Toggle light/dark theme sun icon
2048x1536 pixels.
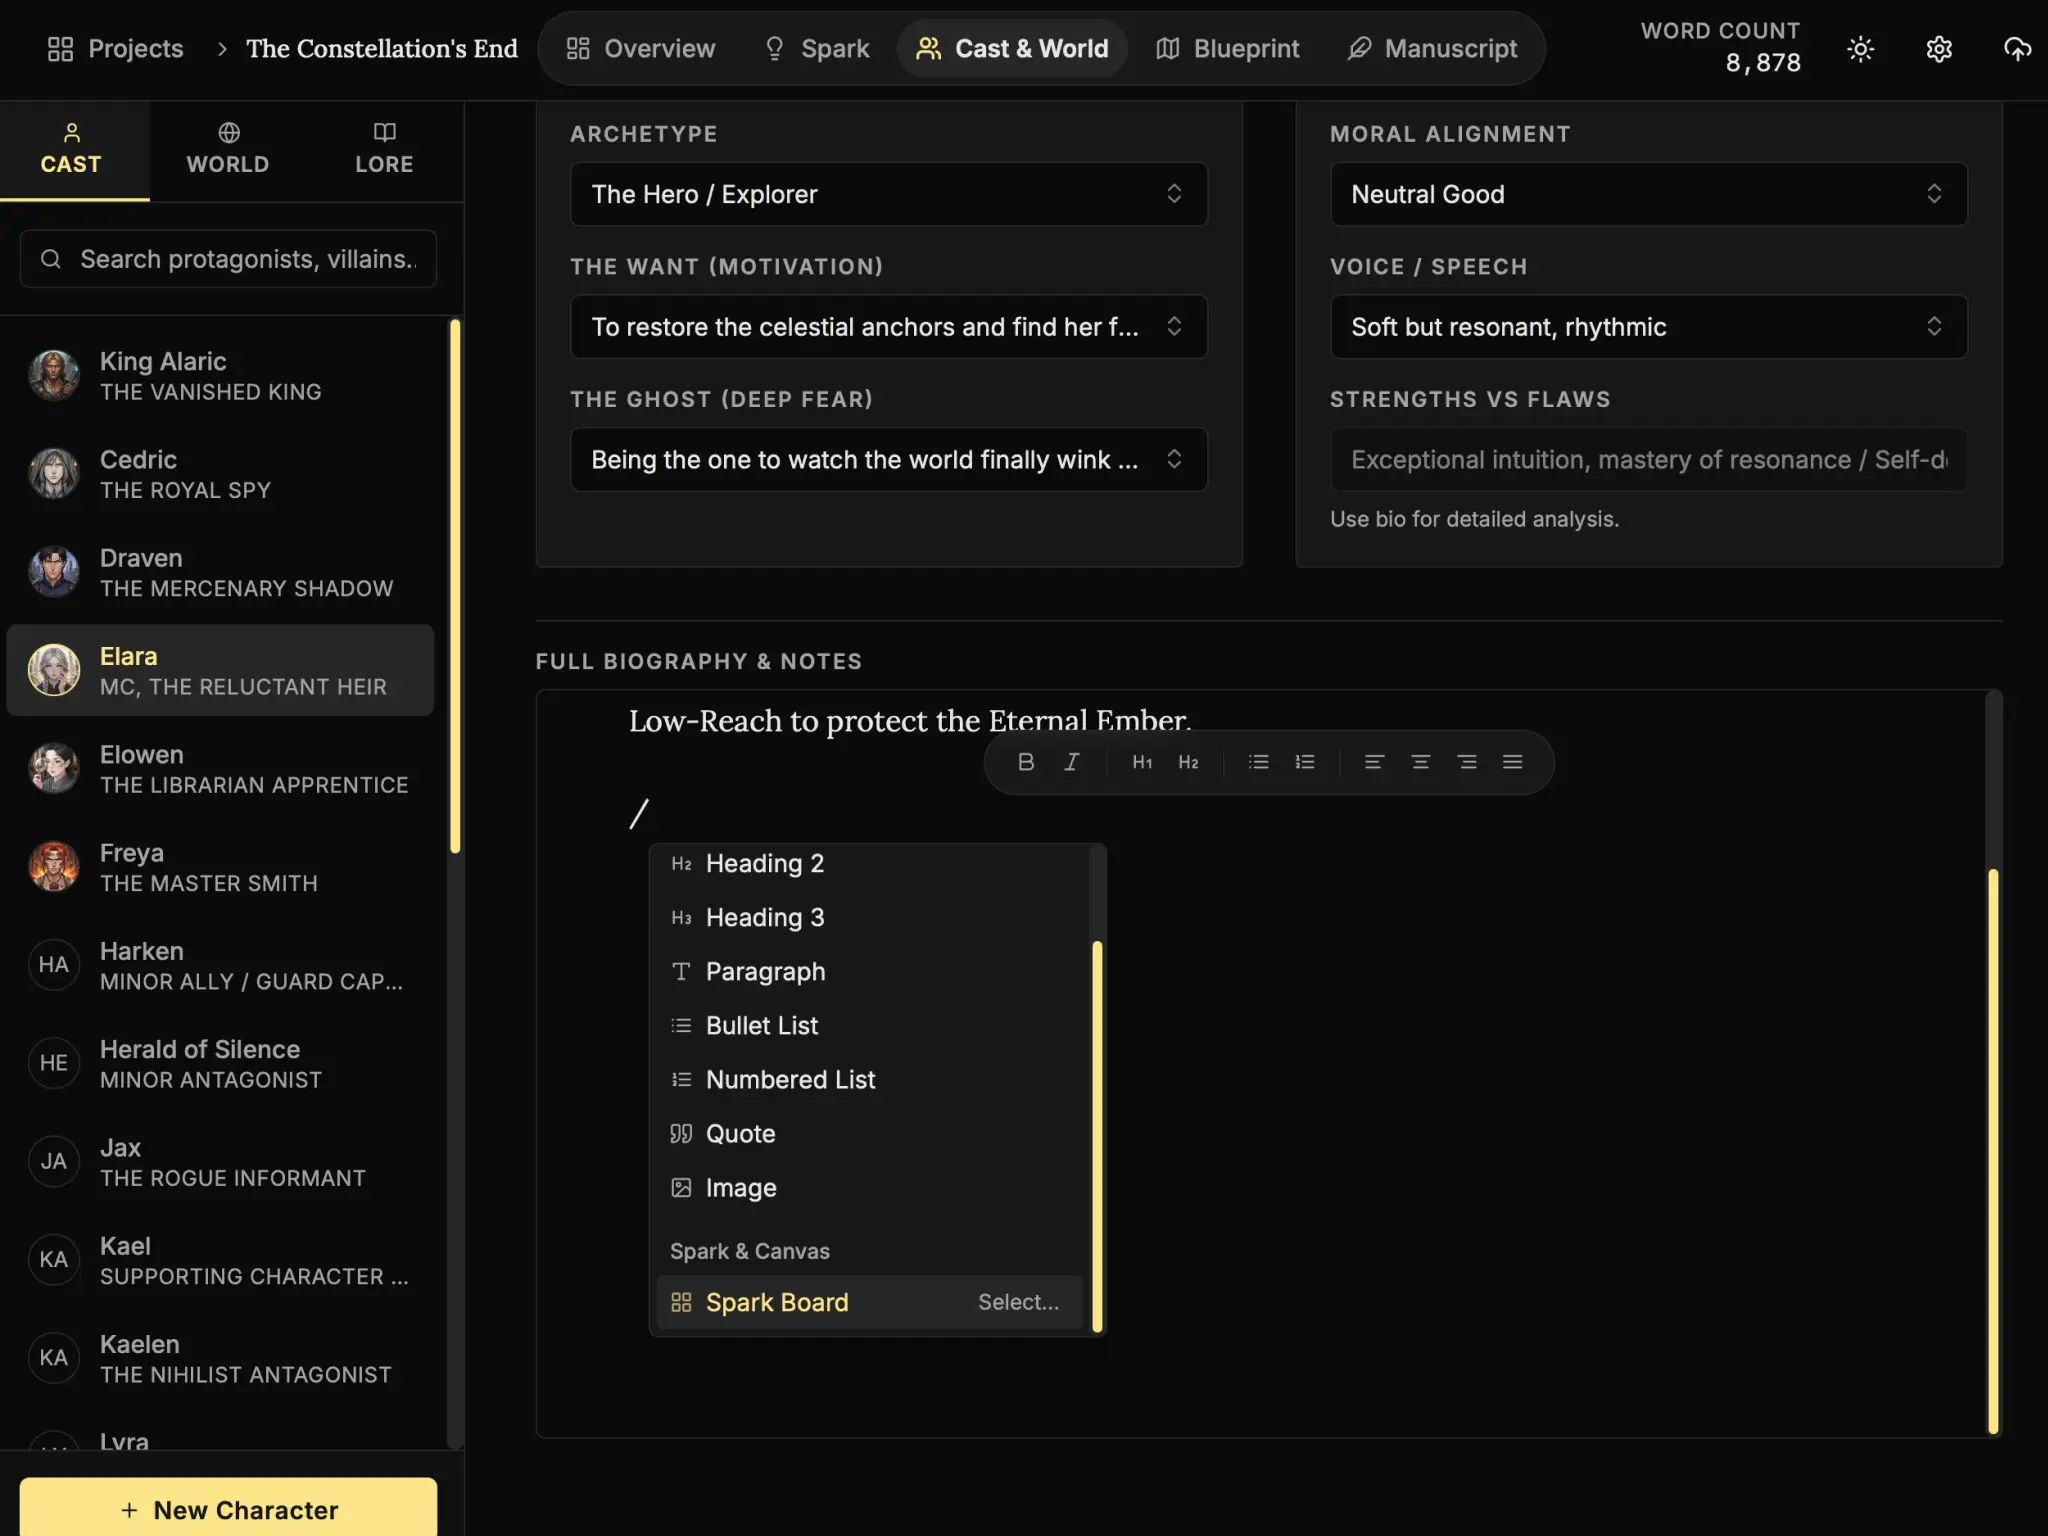[x=1860, y=49]
